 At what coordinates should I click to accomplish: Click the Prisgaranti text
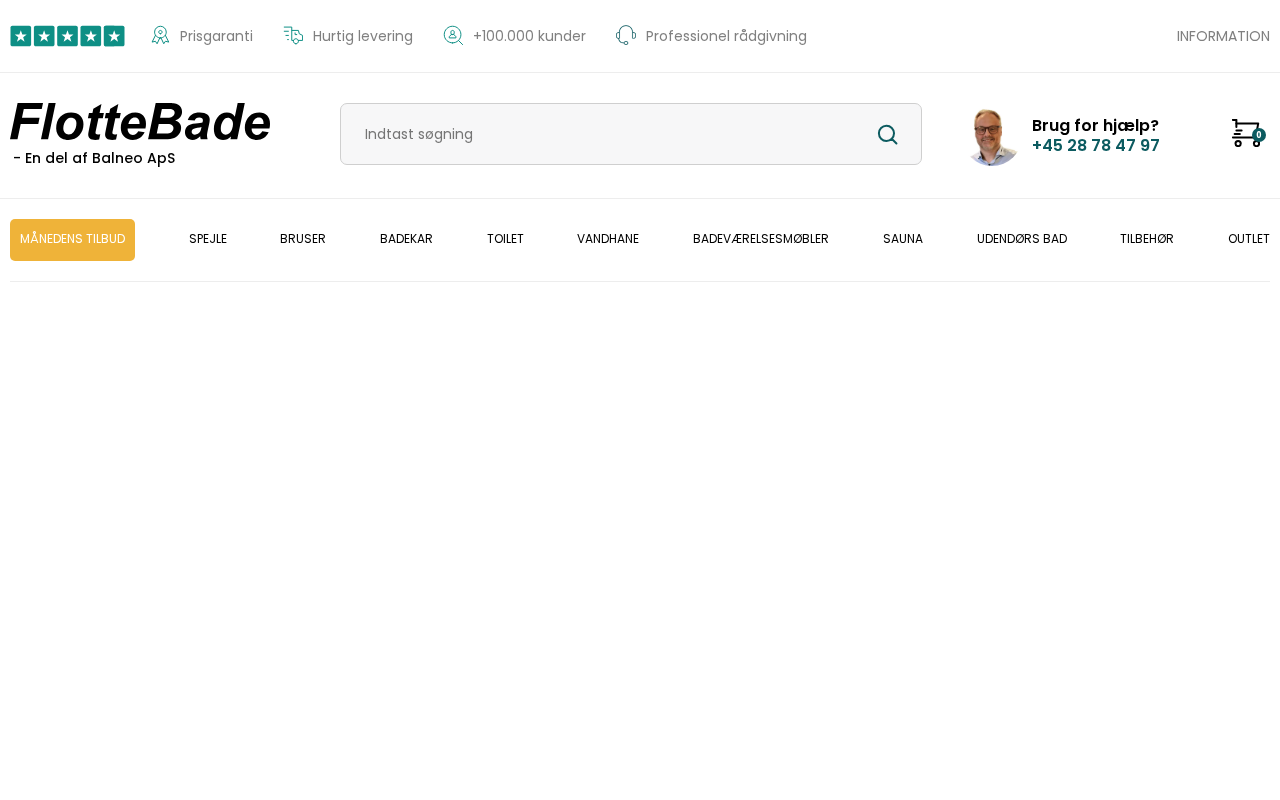[216, 36]
